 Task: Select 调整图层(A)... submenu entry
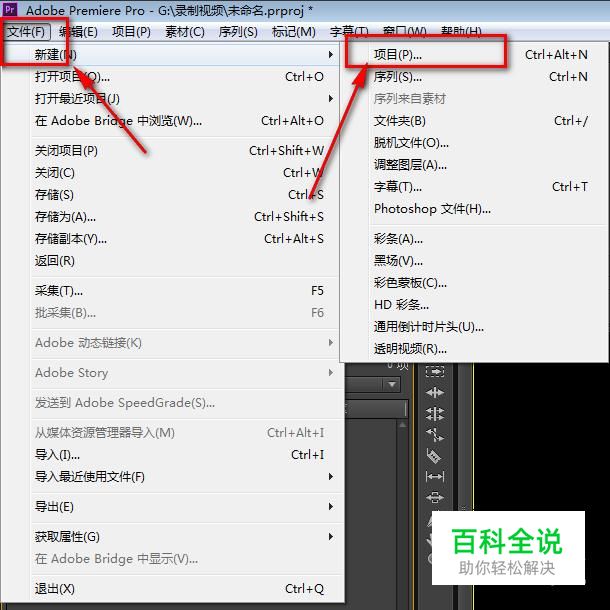click(x=474, y=165)
